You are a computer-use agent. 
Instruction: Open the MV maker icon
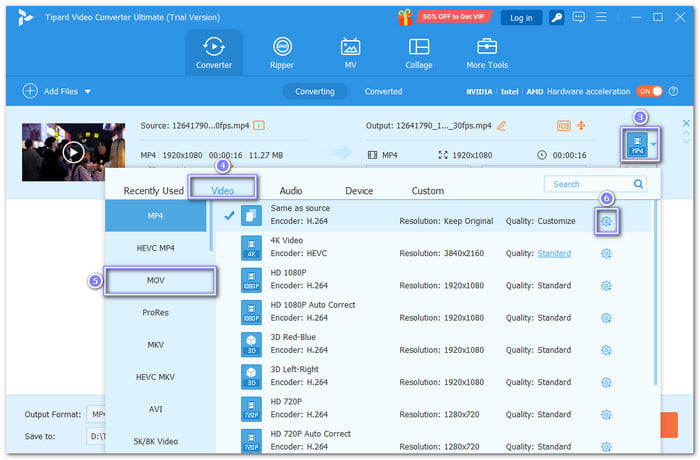click(350, 52)
